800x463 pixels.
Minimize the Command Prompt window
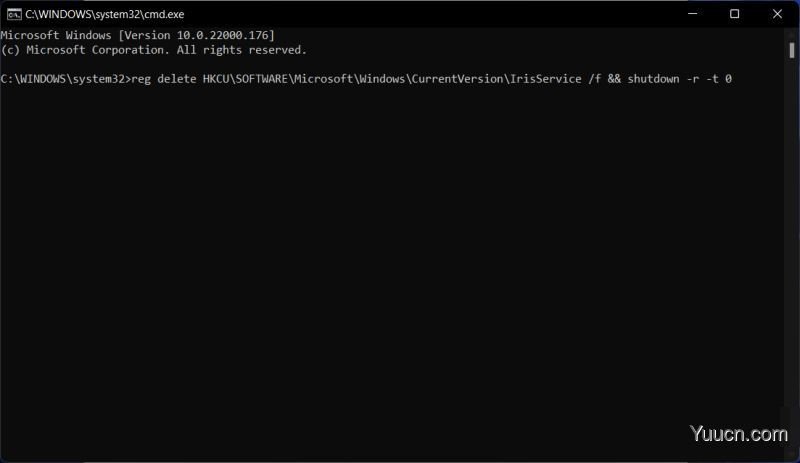point(692,14)
